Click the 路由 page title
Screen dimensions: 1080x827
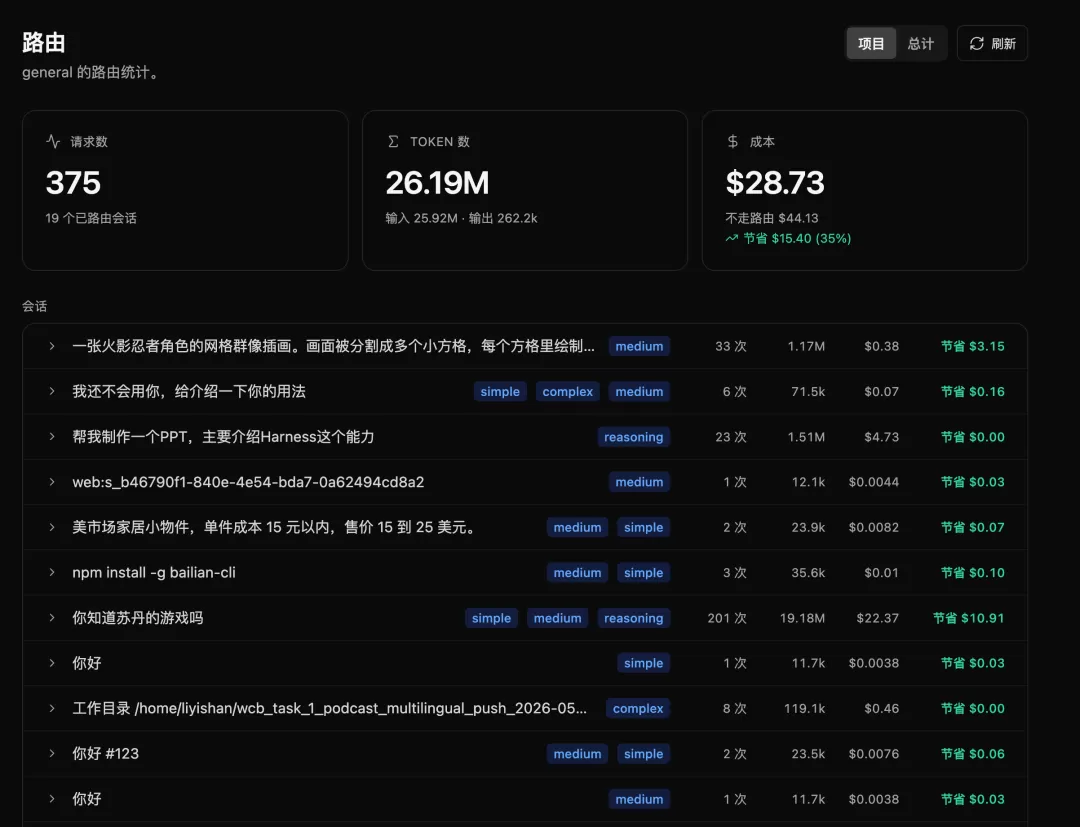click(43, 42)
